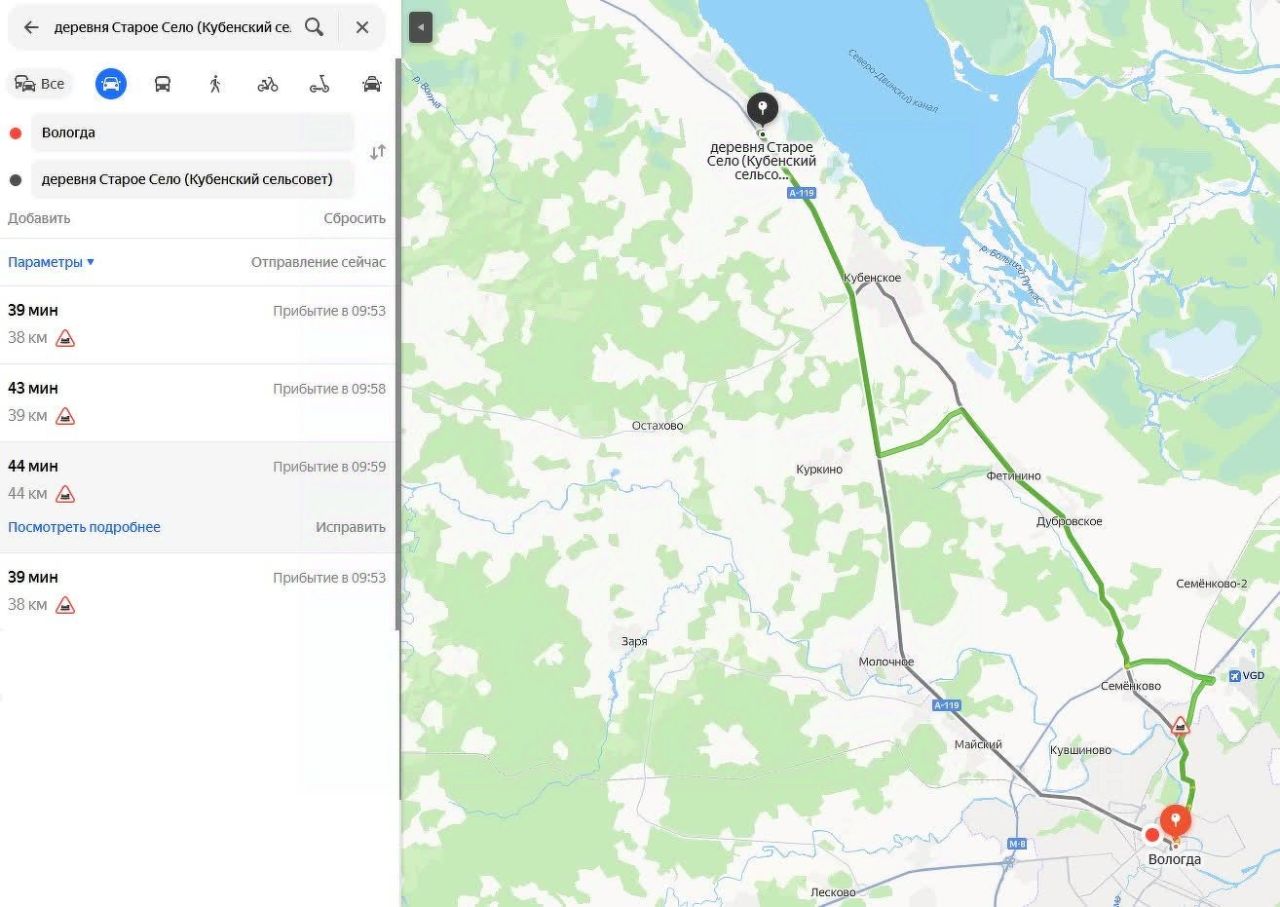Click the back arrow in search bar

(x=31, y=27)
